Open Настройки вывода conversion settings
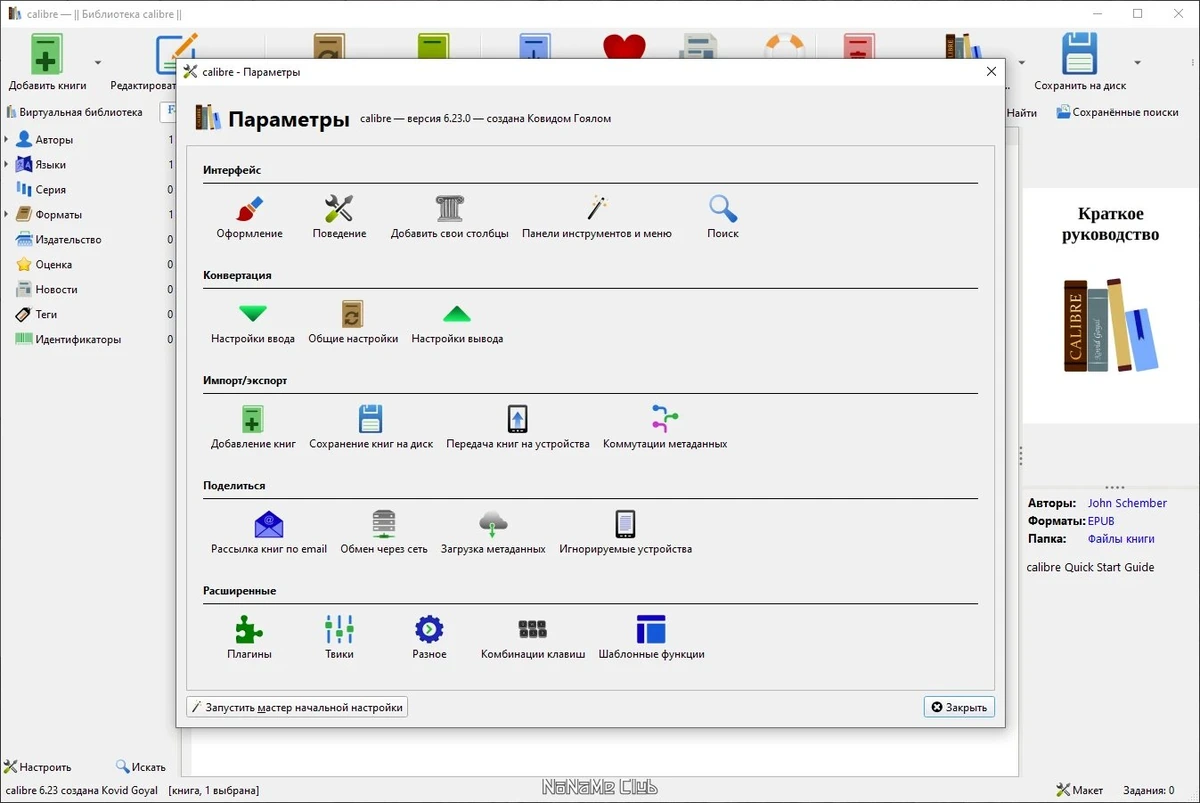Image resolution: width=1200 pixels, height=803 pixels. [457, 322]
